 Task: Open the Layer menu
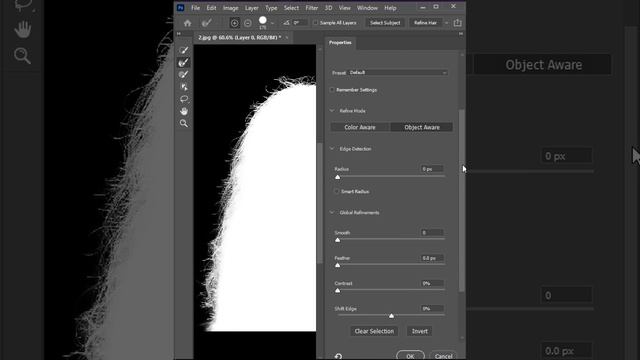click(251, 8)
